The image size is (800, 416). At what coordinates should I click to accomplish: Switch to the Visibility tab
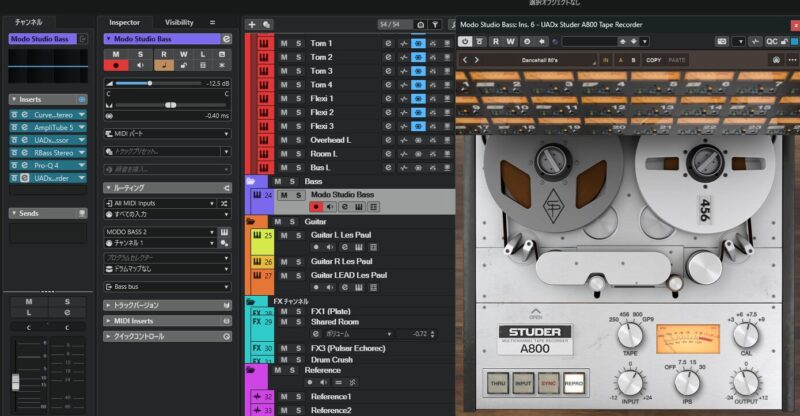pyautogui.click(x=179, y=22)
